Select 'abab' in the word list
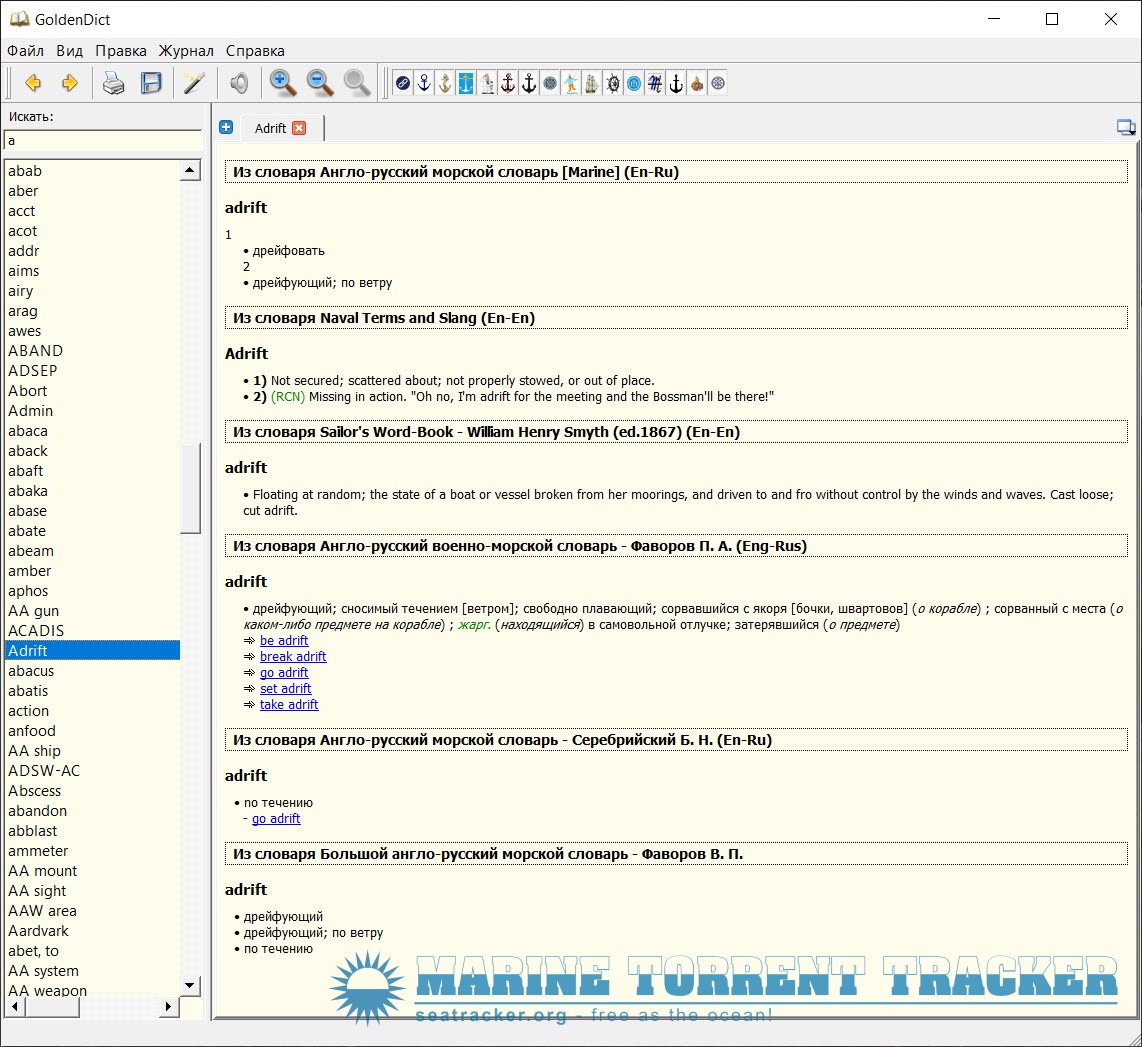Screen dimensions: 1142x1047 click(92, 170)
